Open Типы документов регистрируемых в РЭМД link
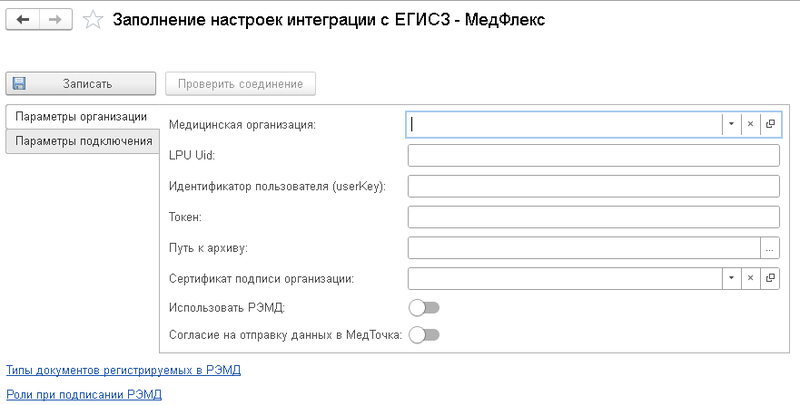This screenshot has width=800, height=405. click(123, 370)
